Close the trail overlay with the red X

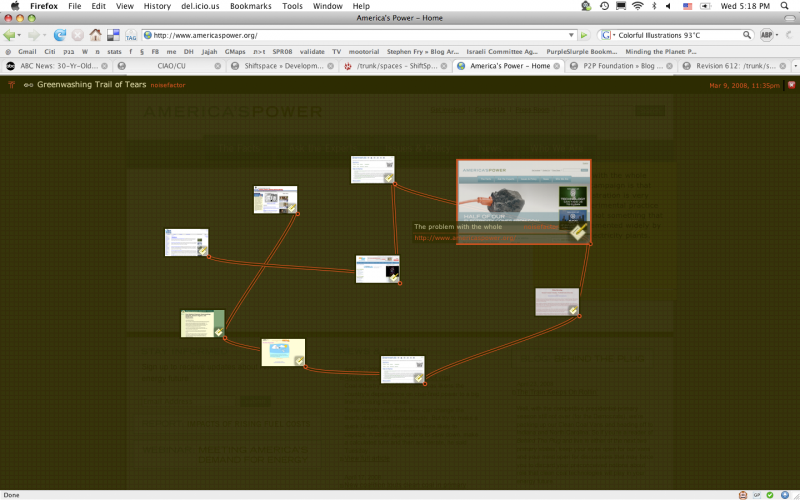pos(791,85)
